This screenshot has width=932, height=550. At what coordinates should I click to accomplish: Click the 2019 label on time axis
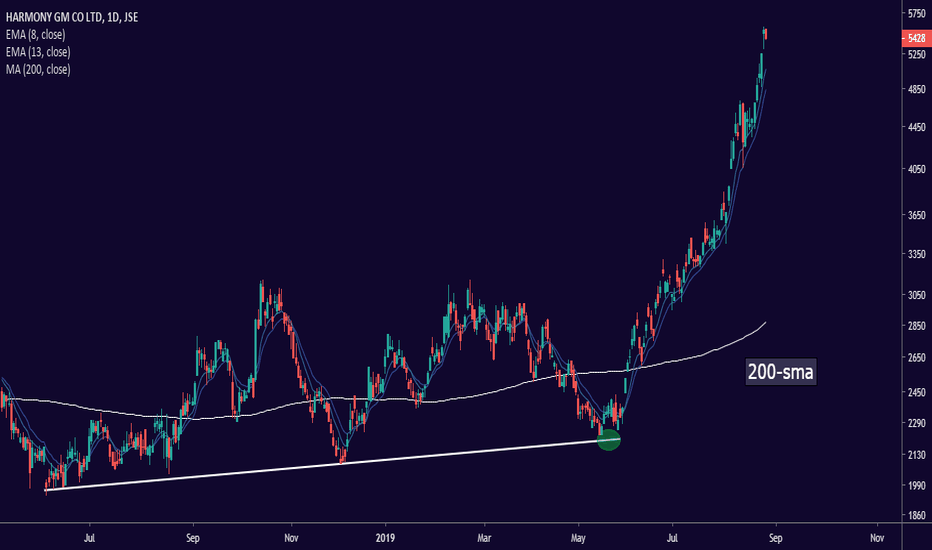click(x=385, y=538)
